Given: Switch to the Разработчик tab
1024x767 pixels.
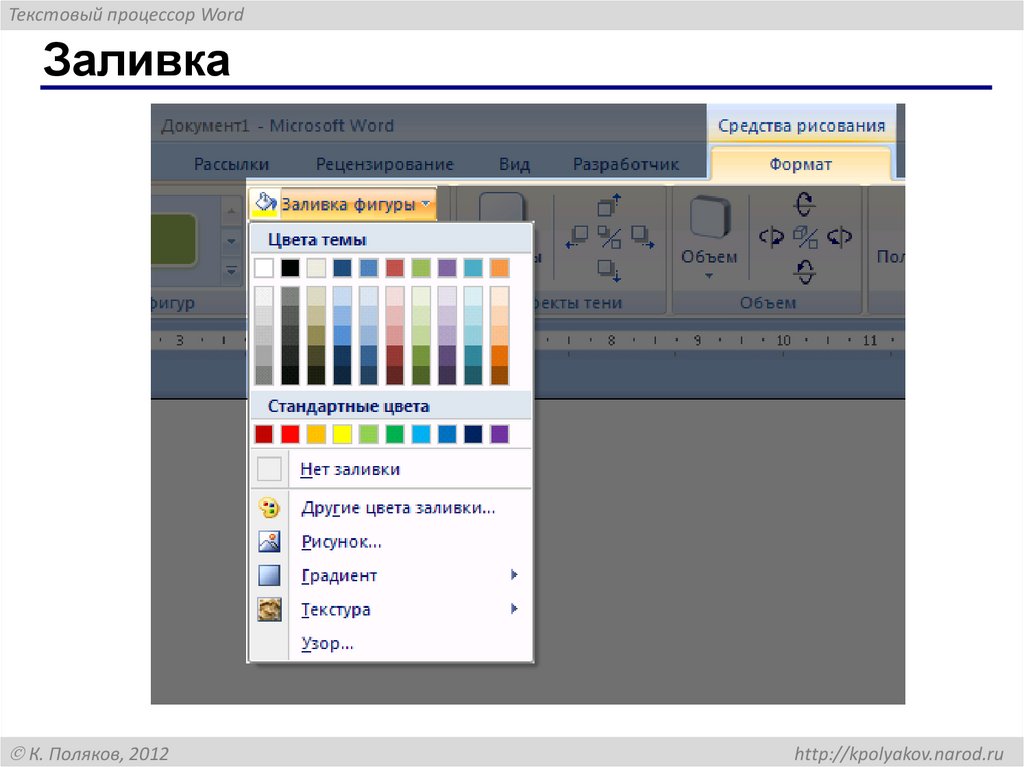Looking at the screenshot, I should click(x=626, y=164).
